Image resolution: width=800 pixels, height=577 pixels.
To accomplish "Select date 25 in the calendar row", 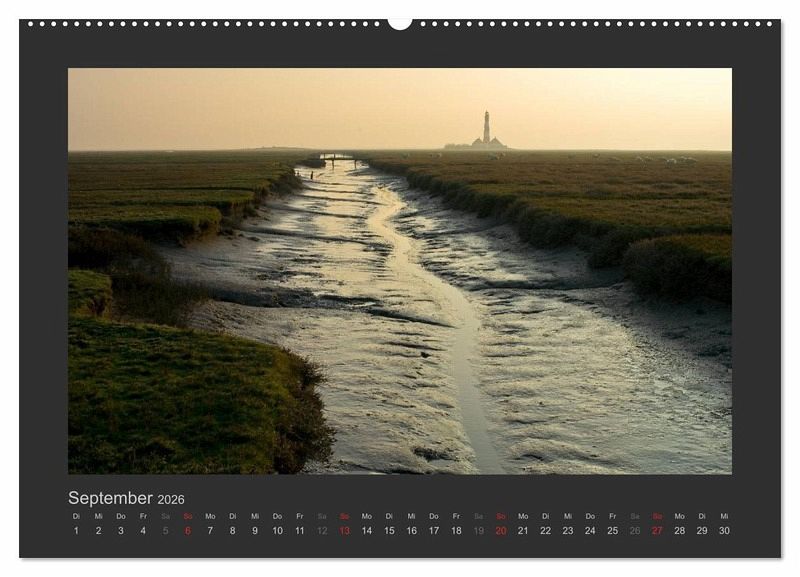I will [613, 531].
